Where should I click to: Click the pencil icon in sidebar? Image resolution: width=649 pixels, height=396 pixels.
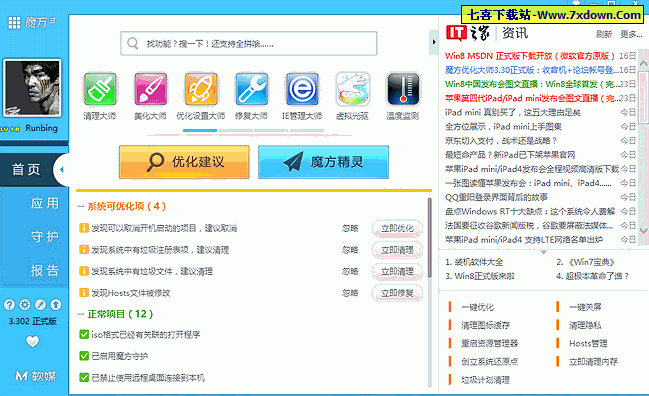tap(40, 305)
